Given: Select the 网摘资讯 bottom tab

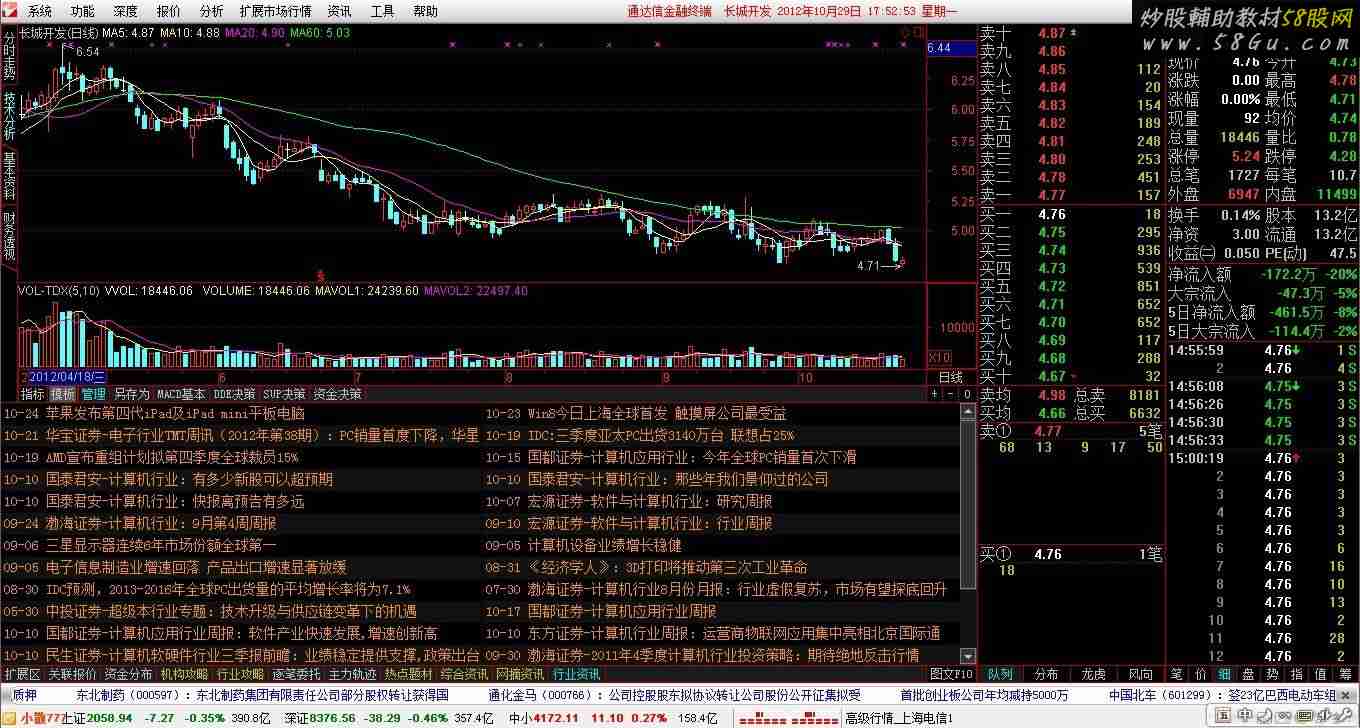Looking at the screenshot, I should 520,674.
